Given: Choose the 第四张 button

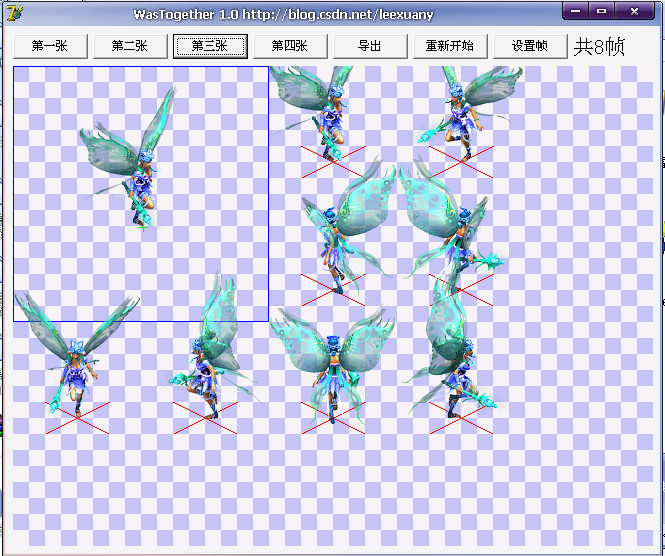Looking at the screenshot, I should pos(290,46).
